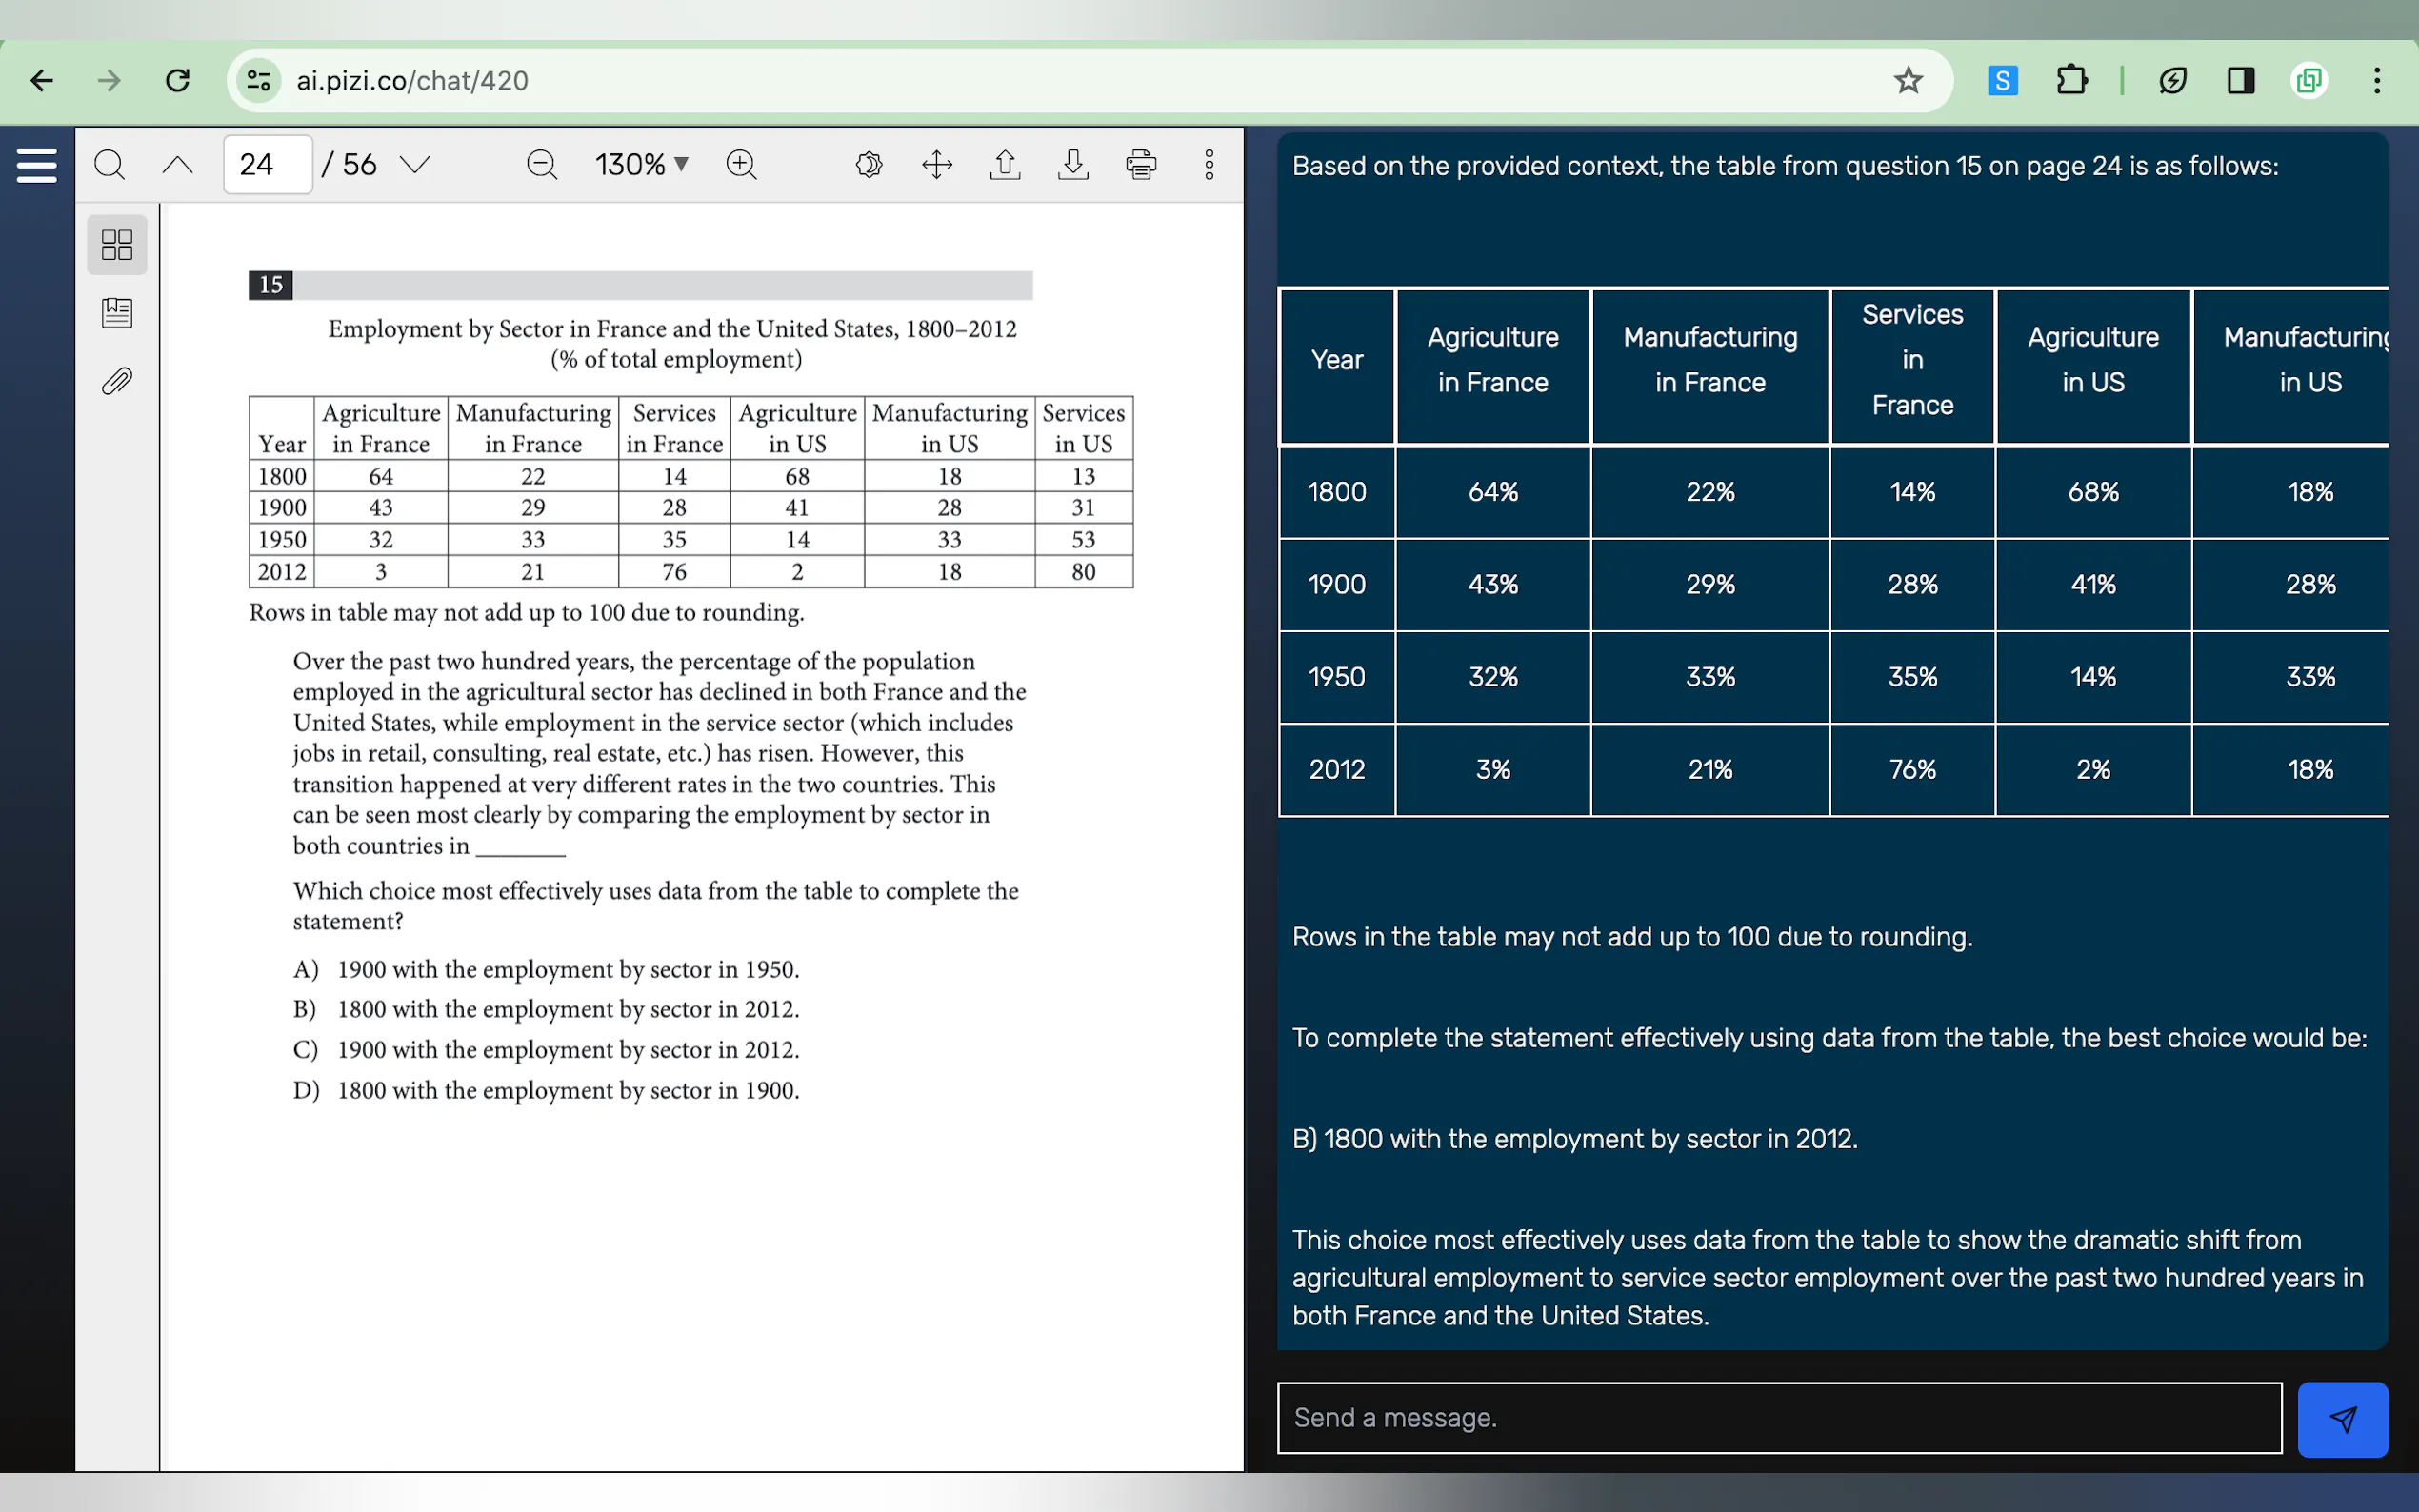Show the page thumbnails panel
Viewport: 2419px width, 1512px height.
[x=117, y=245]
